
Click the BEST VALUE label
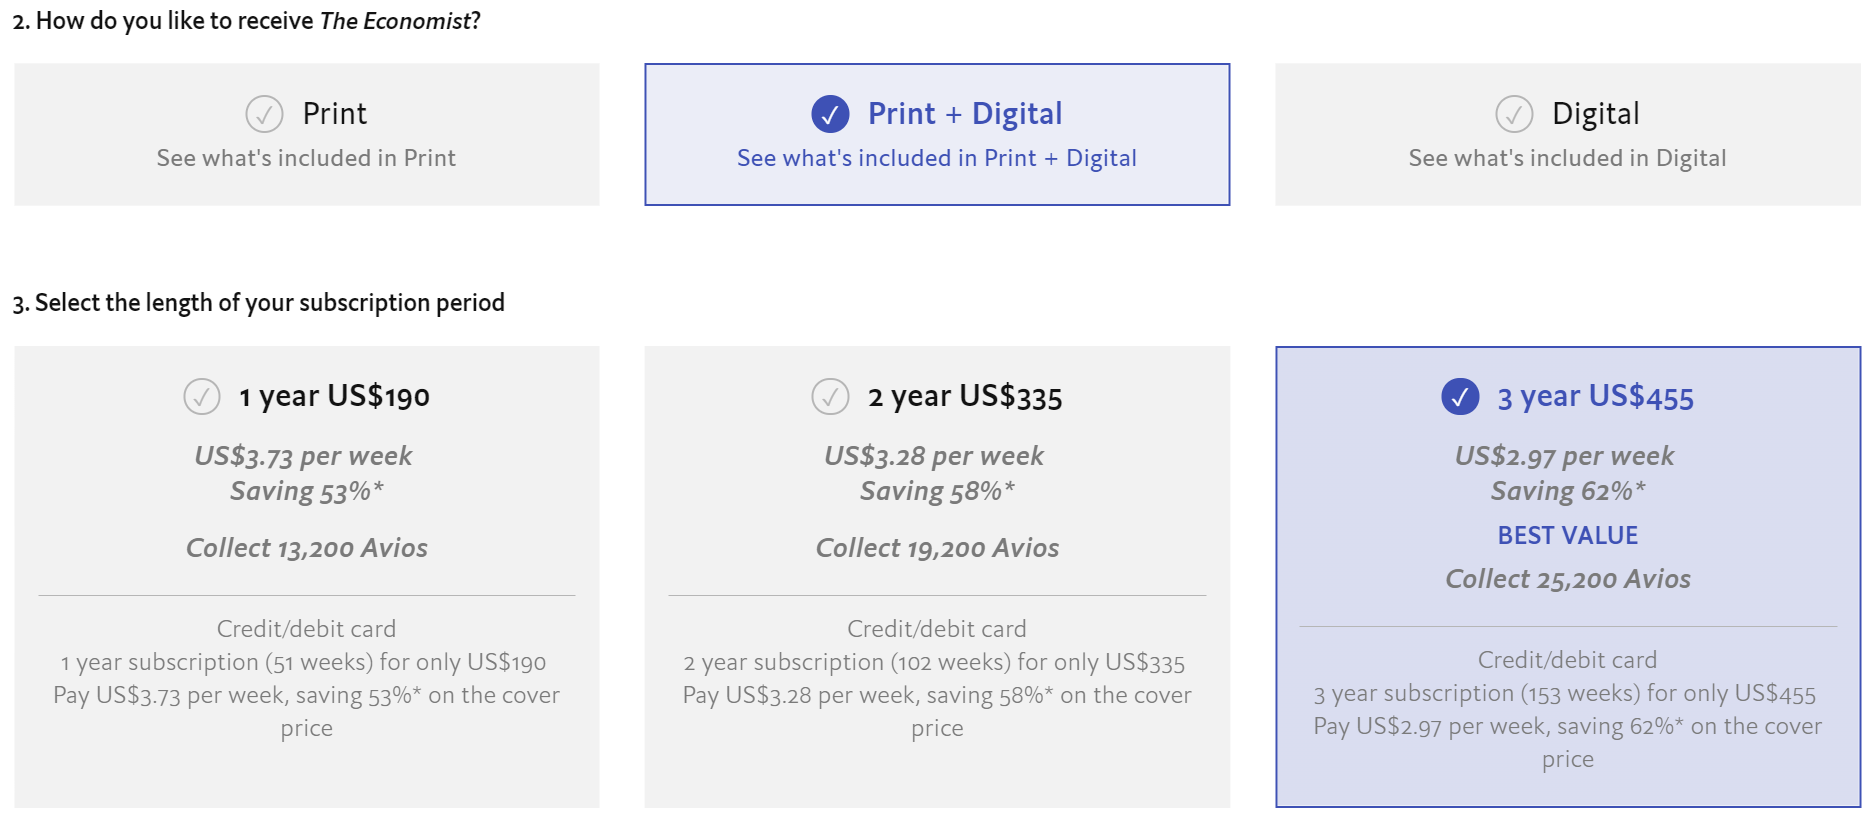pyautogui.click(x=1567, y=536)
